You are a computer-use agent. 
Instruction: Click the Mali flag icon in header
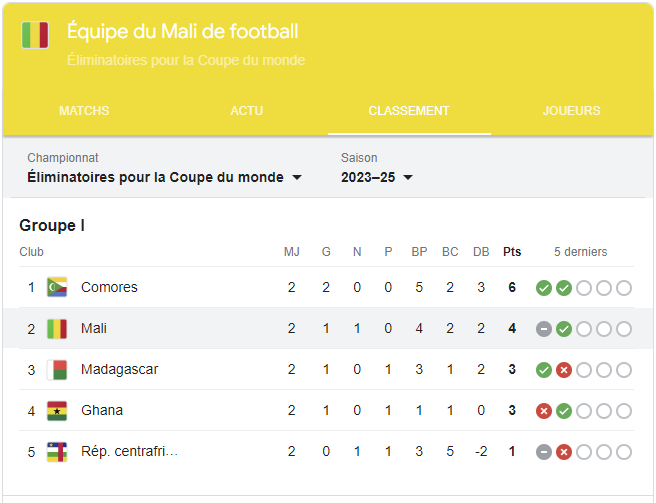[35, 35]
